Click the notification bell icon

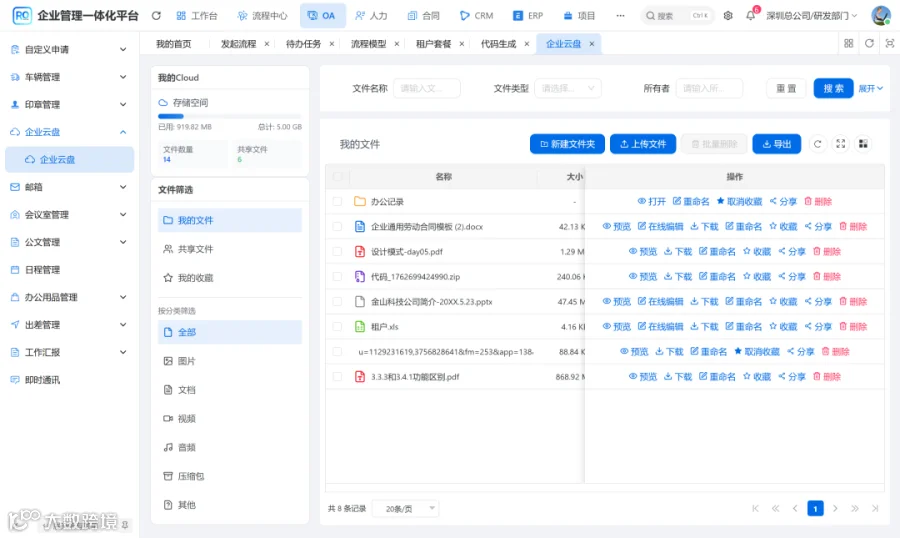click(750, 16)
